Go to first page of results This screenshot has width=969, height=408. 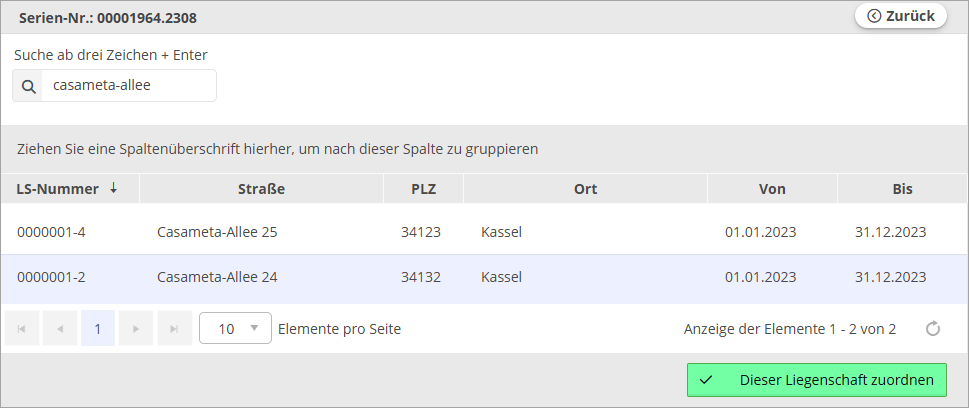point(22,328)
